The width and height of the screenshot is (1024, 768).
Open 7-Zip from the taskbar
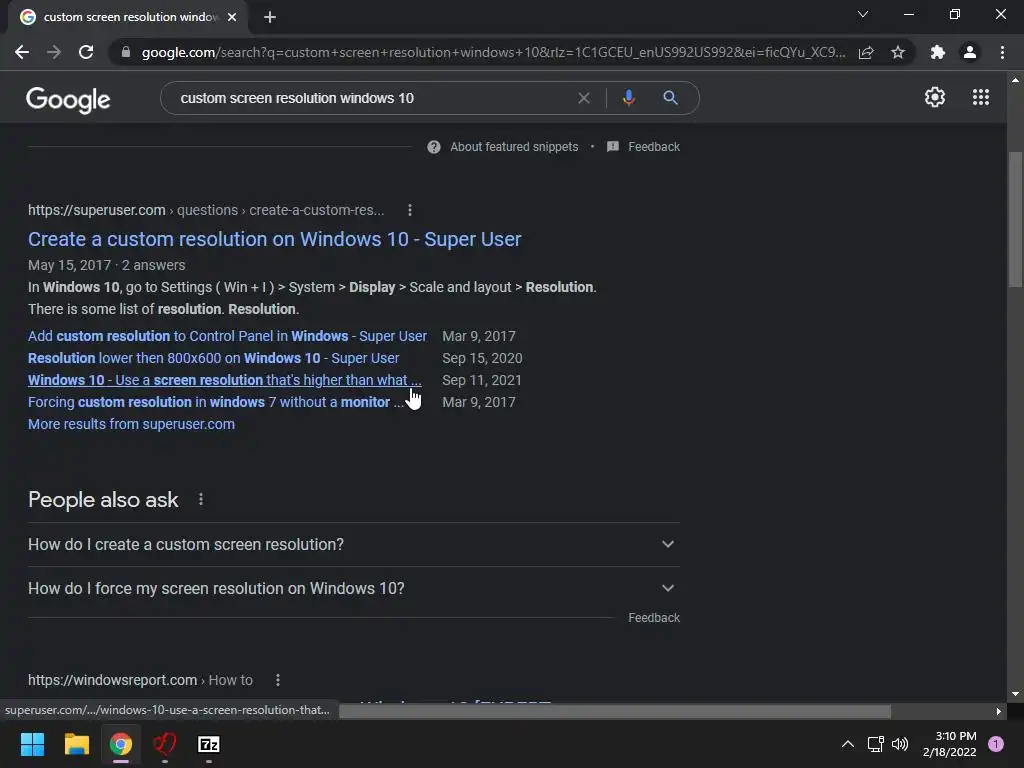tap(209, 744)
